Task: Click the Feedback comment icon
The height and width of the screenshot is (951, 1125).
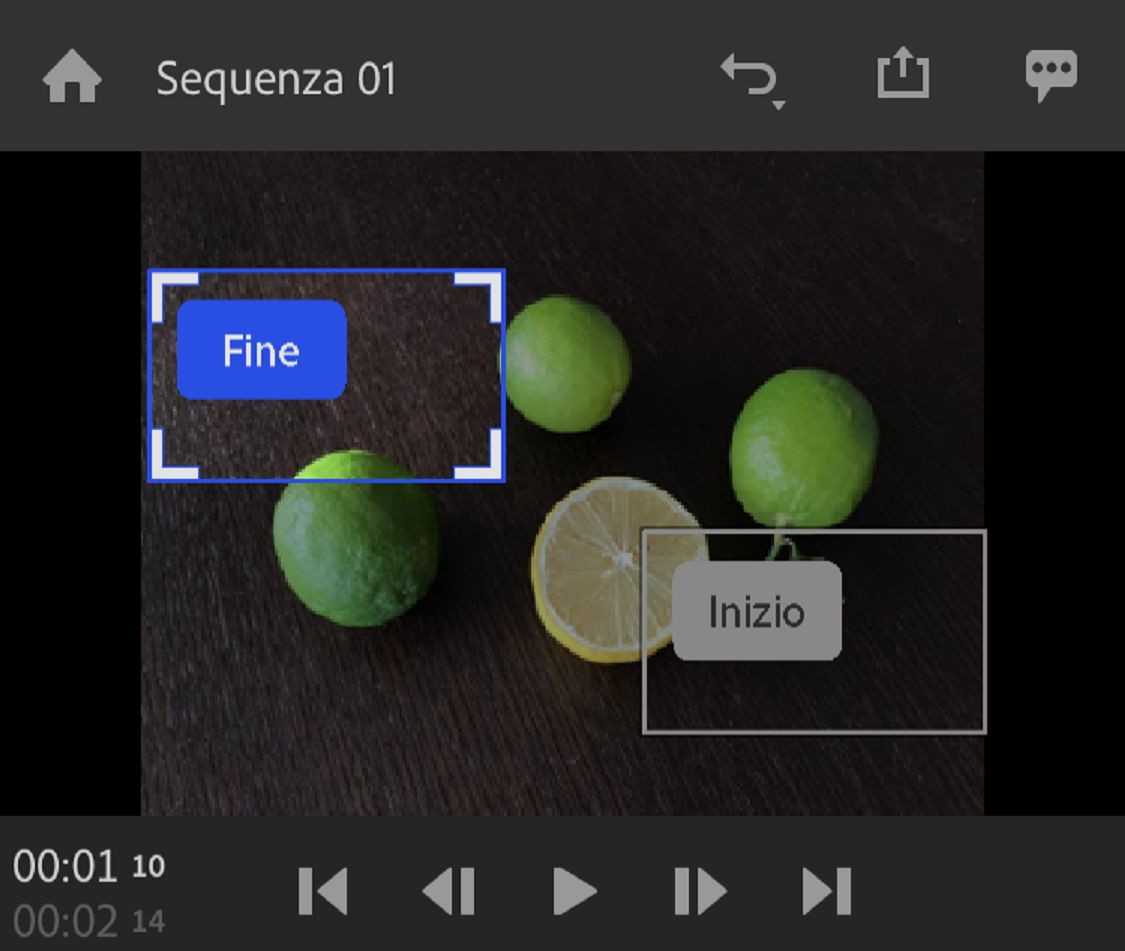Action: coord(1052,75)
